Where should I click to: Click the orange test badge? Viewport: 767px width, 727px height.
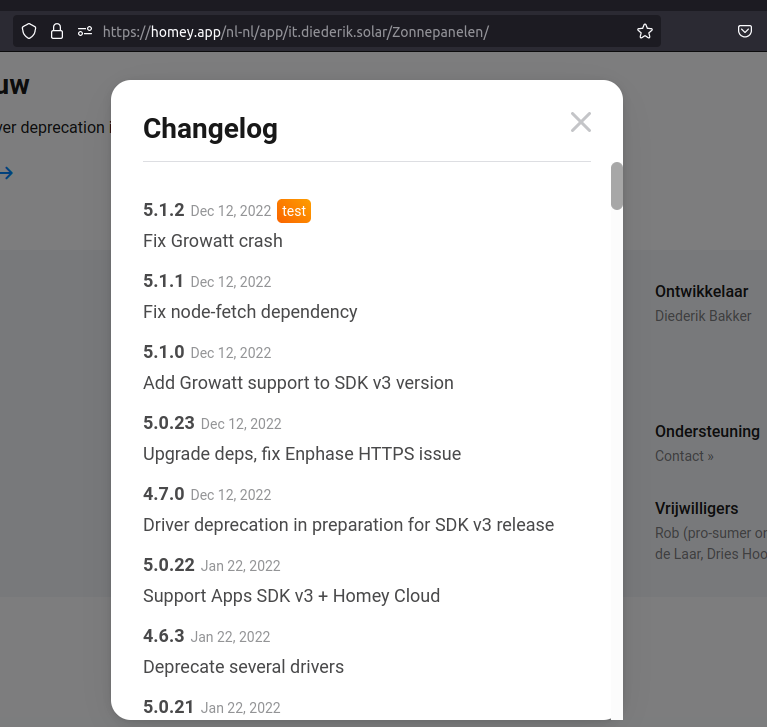(293, 211)
